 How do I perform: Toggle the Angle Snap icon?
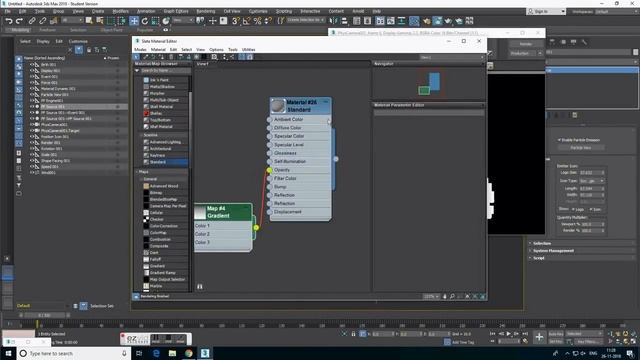(x=246, y=21)
